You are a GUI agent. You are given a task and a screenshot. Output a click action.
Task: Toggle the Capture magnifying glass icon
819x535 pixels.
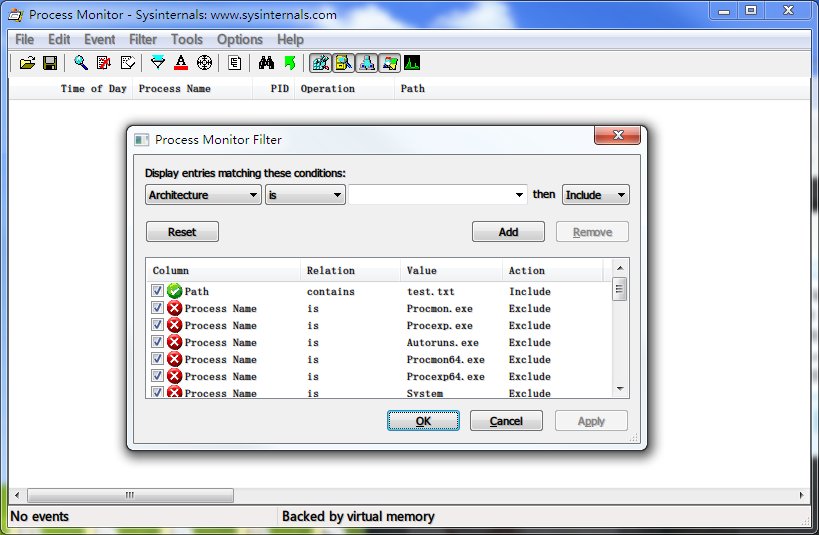pyautogui.click(x=80, y=63)
